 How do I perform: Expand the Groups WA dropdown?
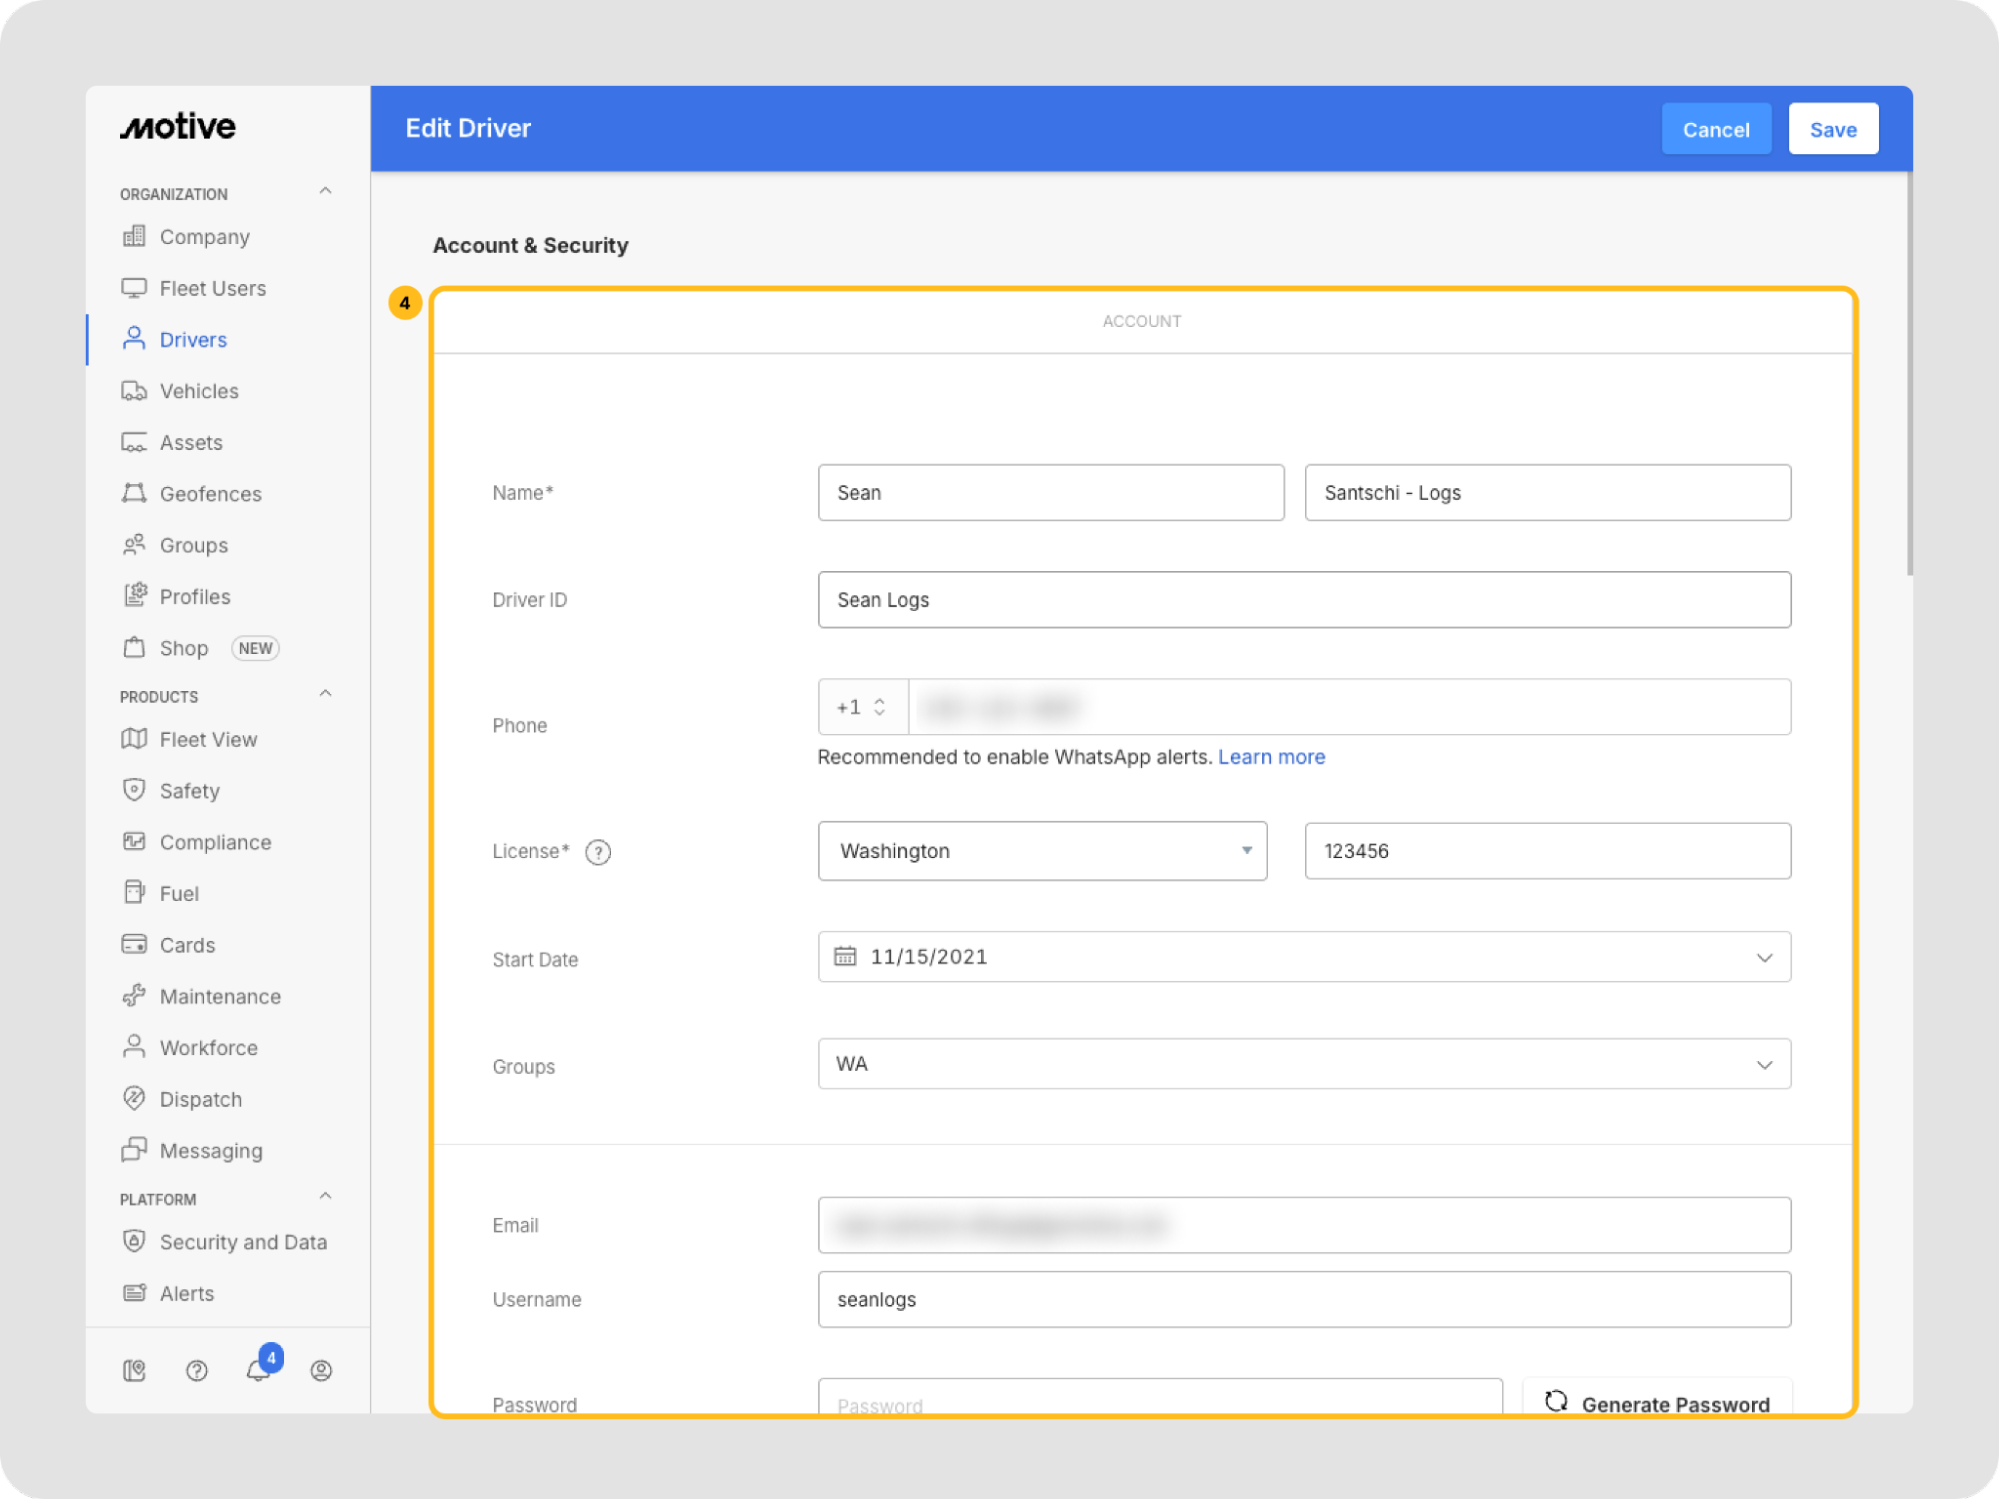[1303, 1064]
